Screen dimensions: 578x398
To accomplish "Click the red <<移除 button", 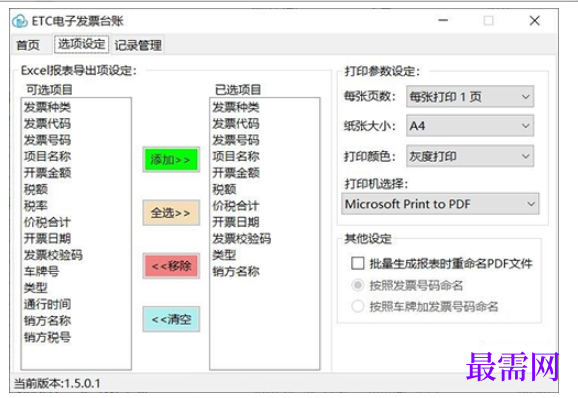I will pyautogui.click(x=171, y=266).
